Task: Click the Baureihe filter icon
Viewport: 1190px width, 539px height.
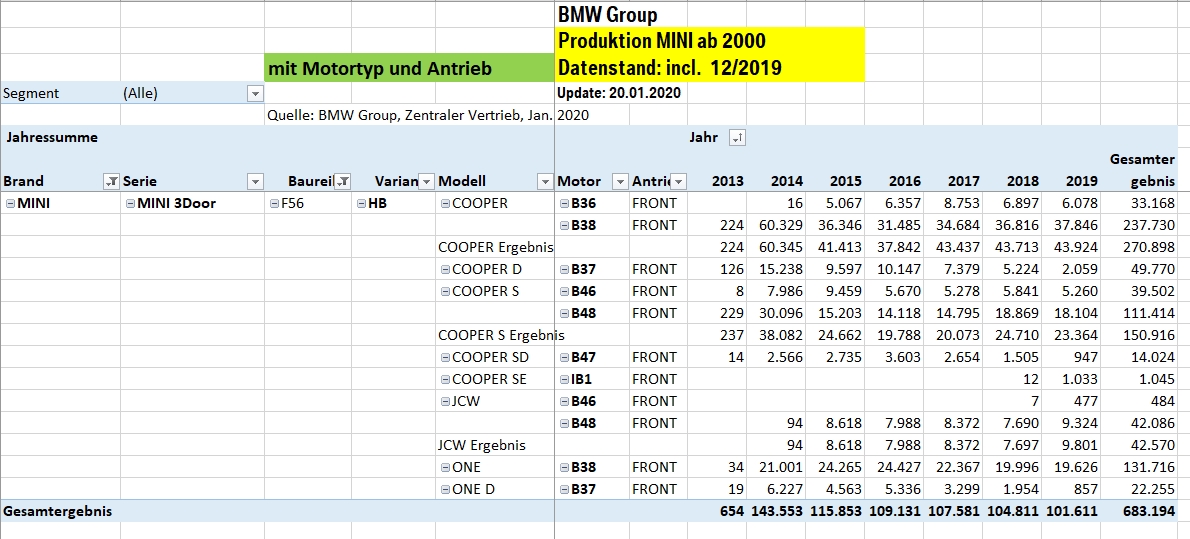Action: [342, 181]
